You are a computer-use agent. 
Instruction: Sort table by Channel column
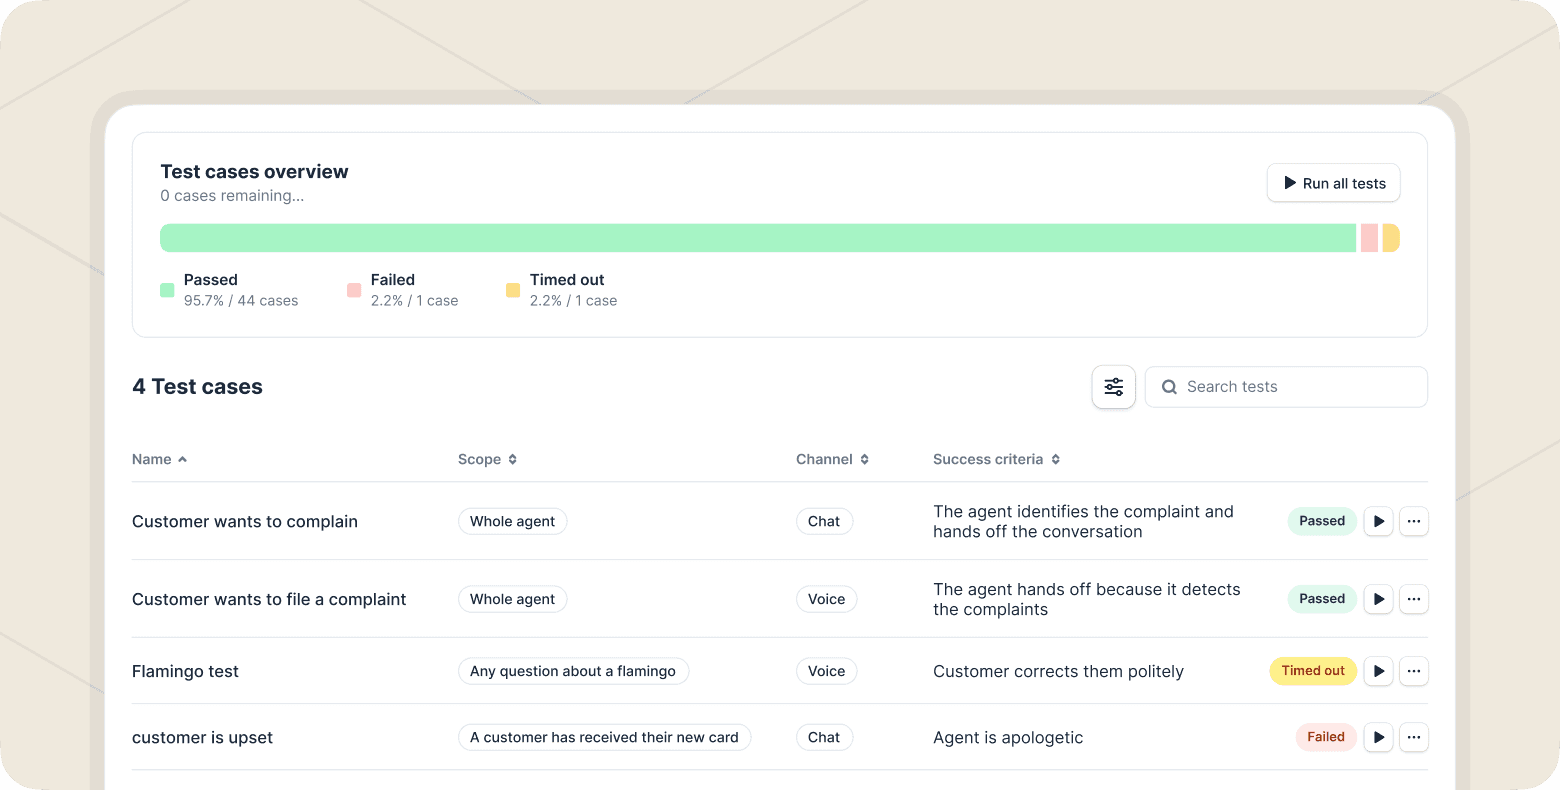pyautogui.click(x=832, y=459)
